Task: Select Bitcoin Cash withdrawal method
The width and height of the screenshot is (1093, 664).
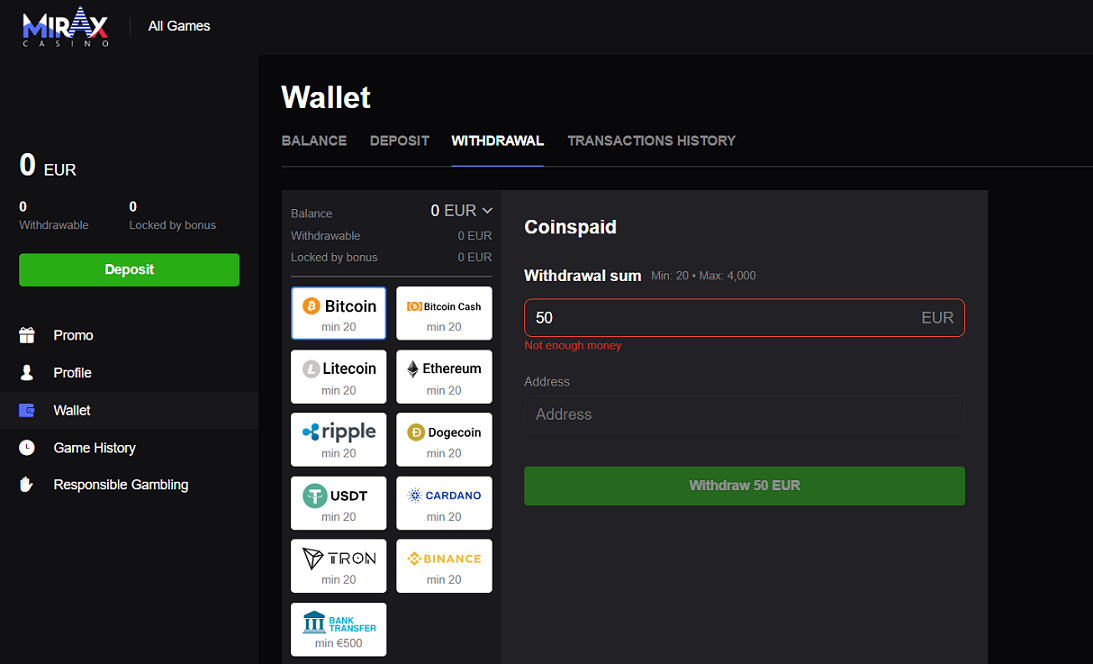Action: tap(444, 314)
